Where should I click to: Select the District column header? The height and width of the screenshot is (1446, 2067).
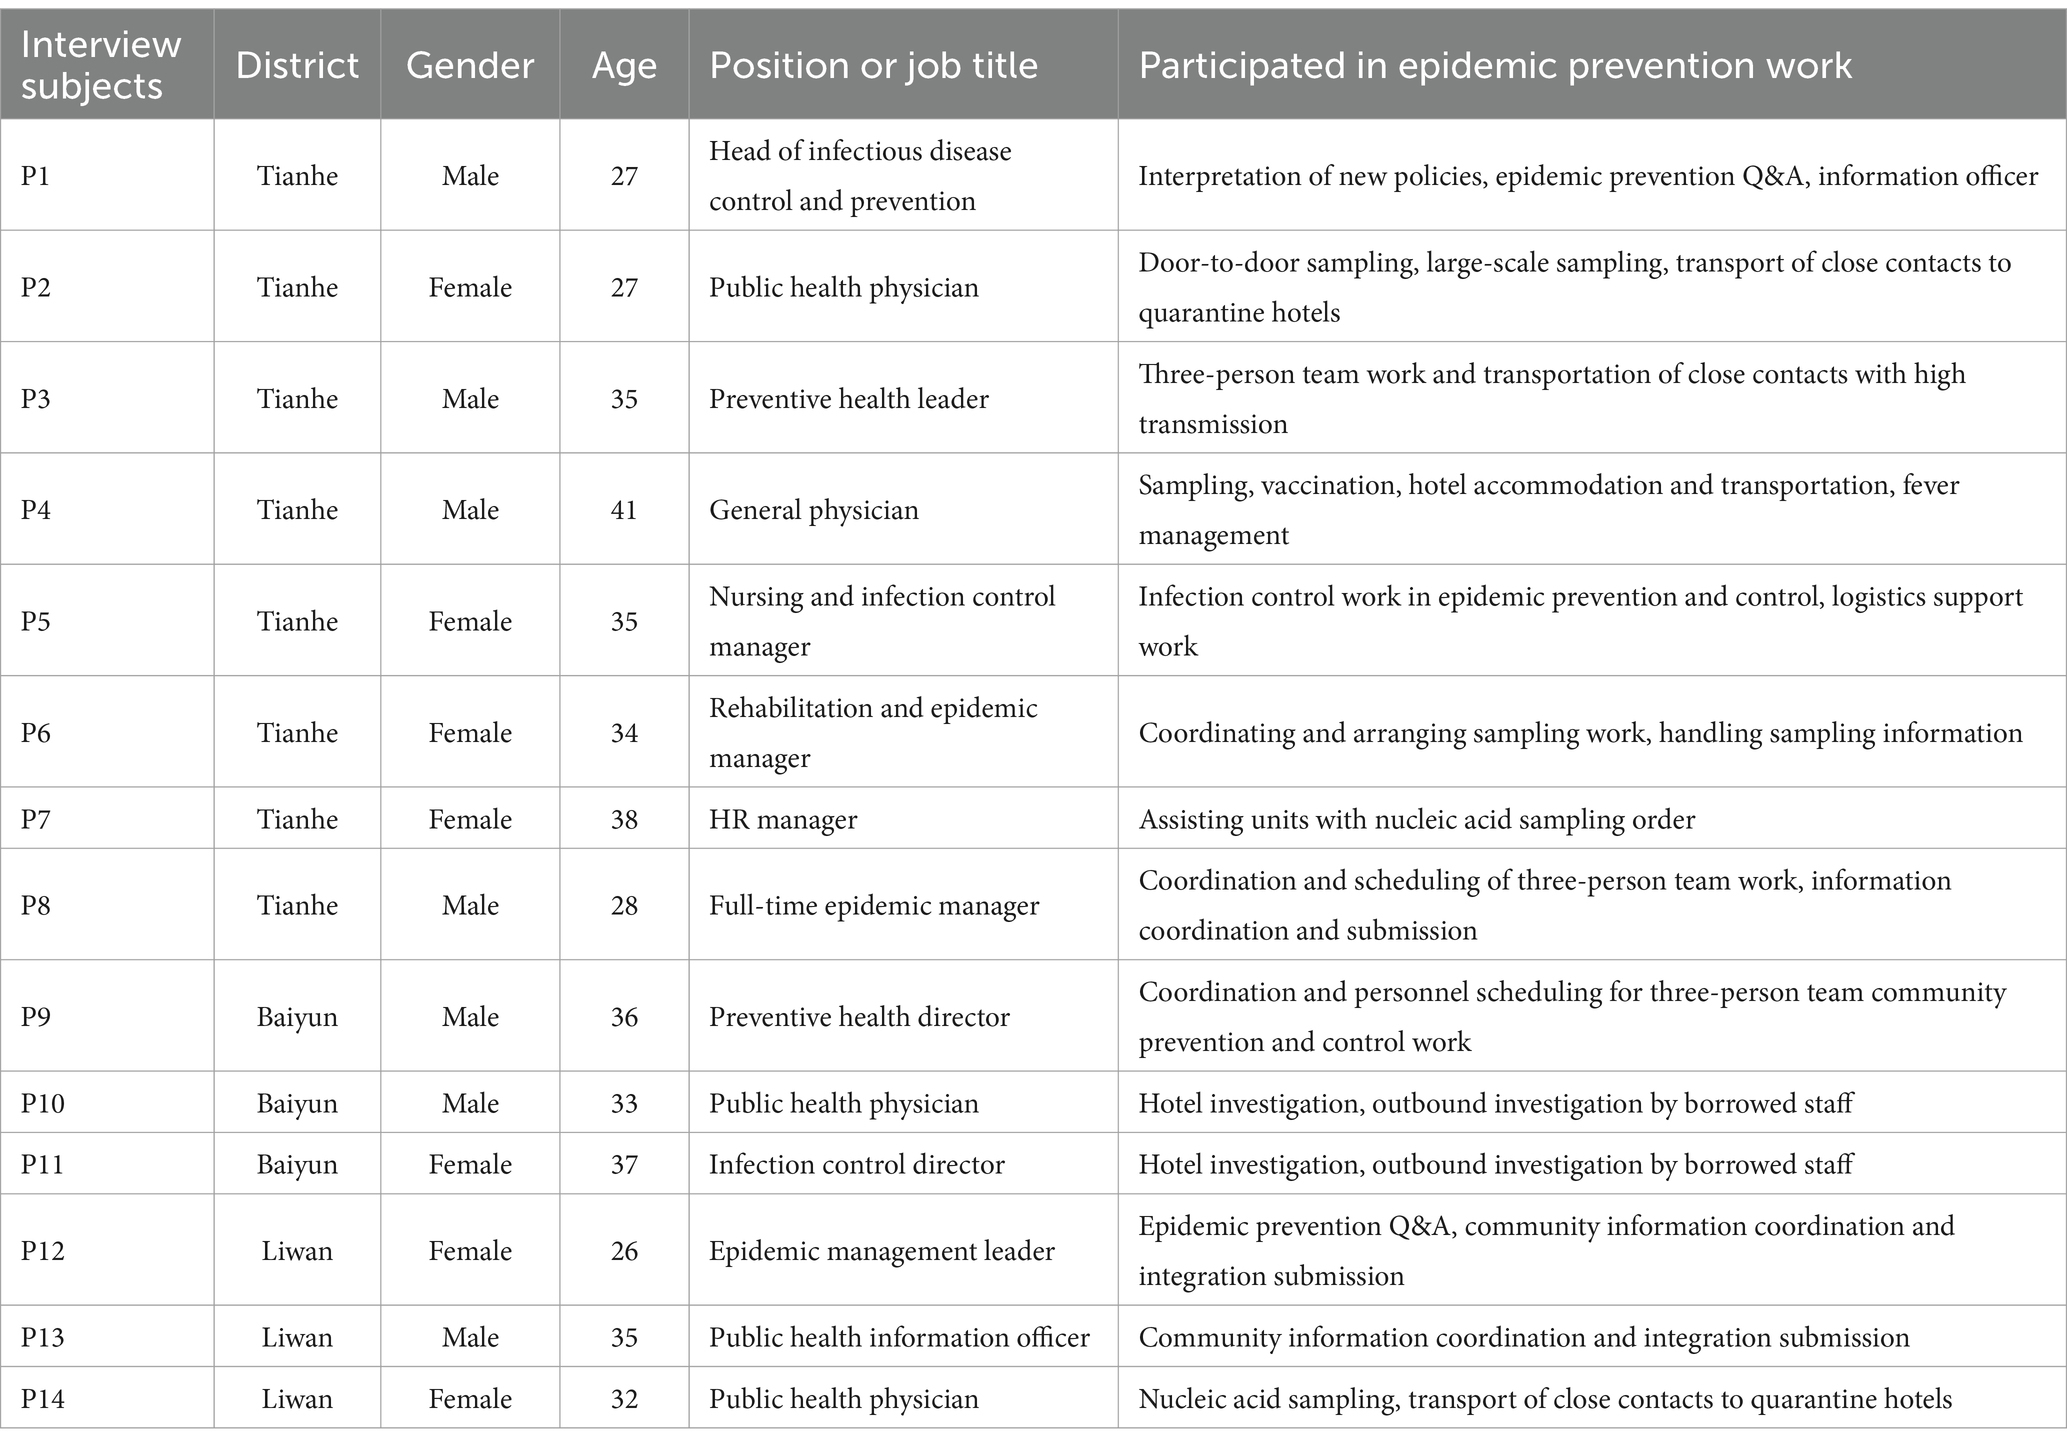pyautogui.click(x=297, y=65)
